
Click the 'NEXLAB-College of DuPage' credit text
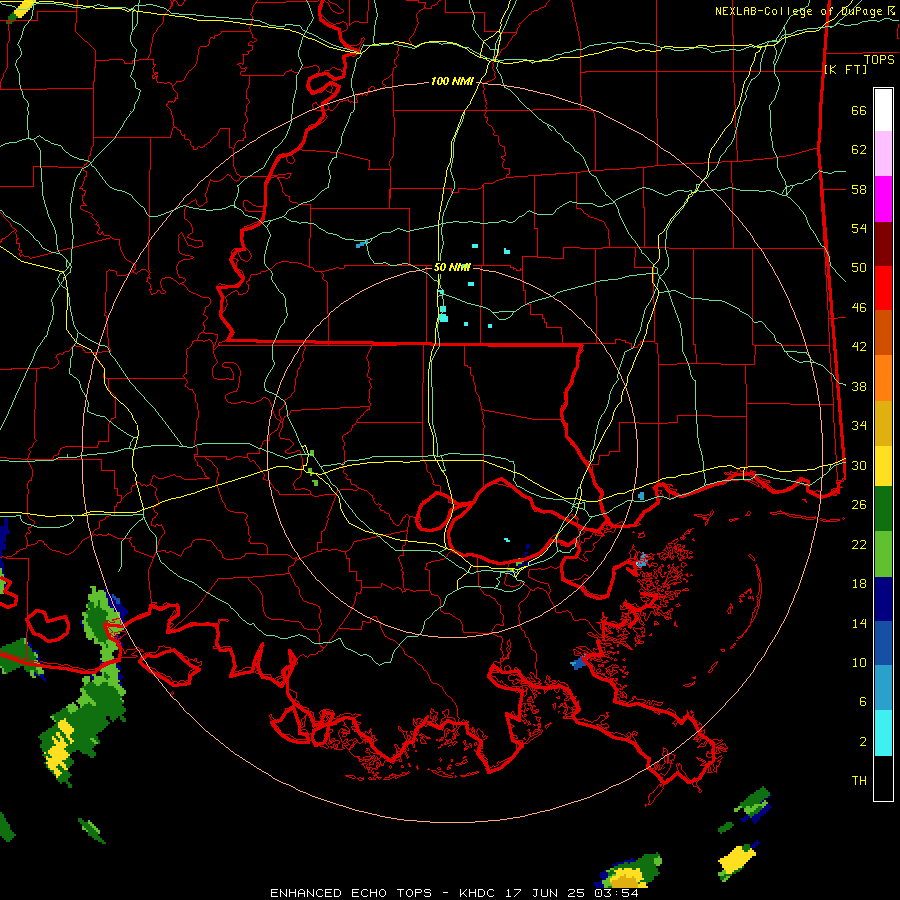point(798,11)
